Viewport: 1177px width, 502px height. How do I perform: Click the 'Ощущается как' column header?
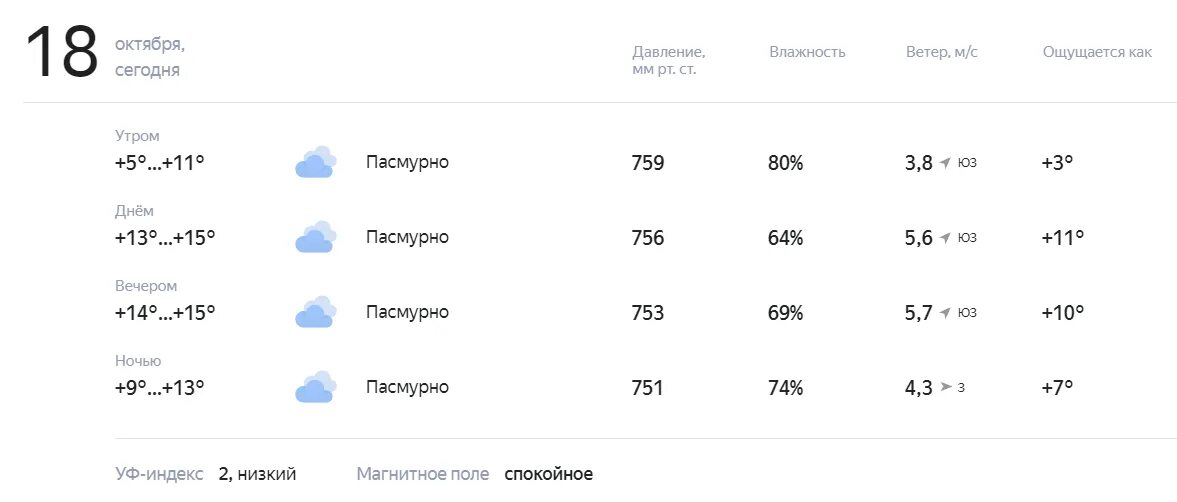point(1097,52)
